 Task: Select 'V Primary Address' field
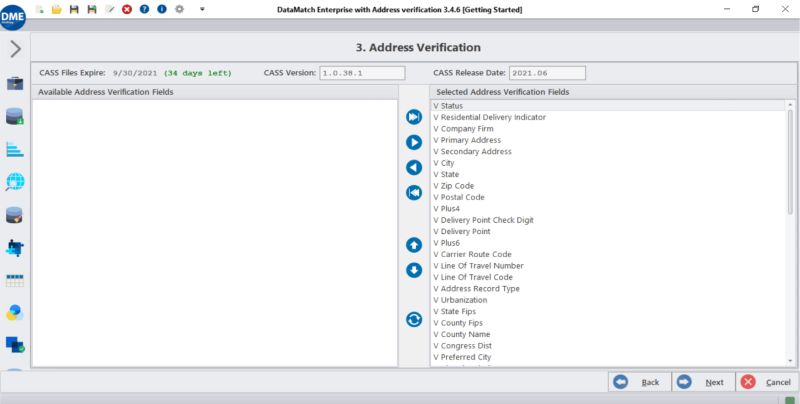coord(608,140)
